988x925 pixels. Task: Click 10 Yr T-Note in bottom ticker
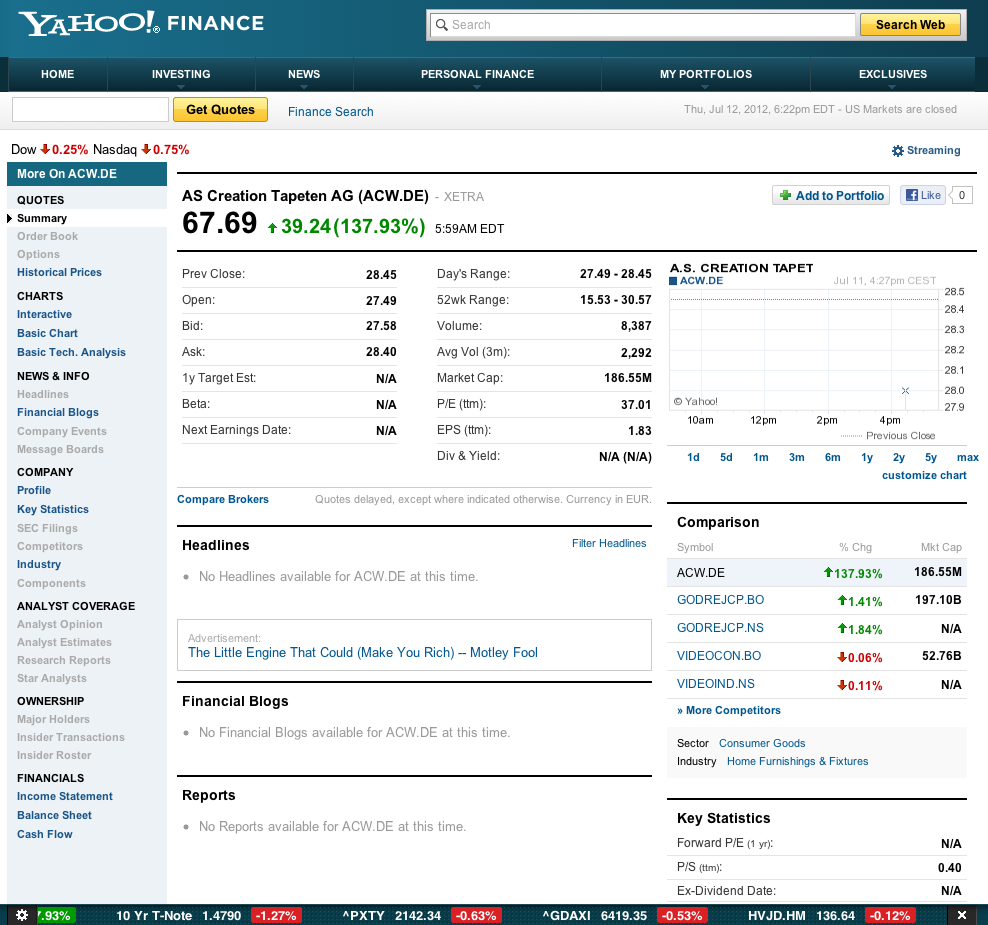click(154, 916)
